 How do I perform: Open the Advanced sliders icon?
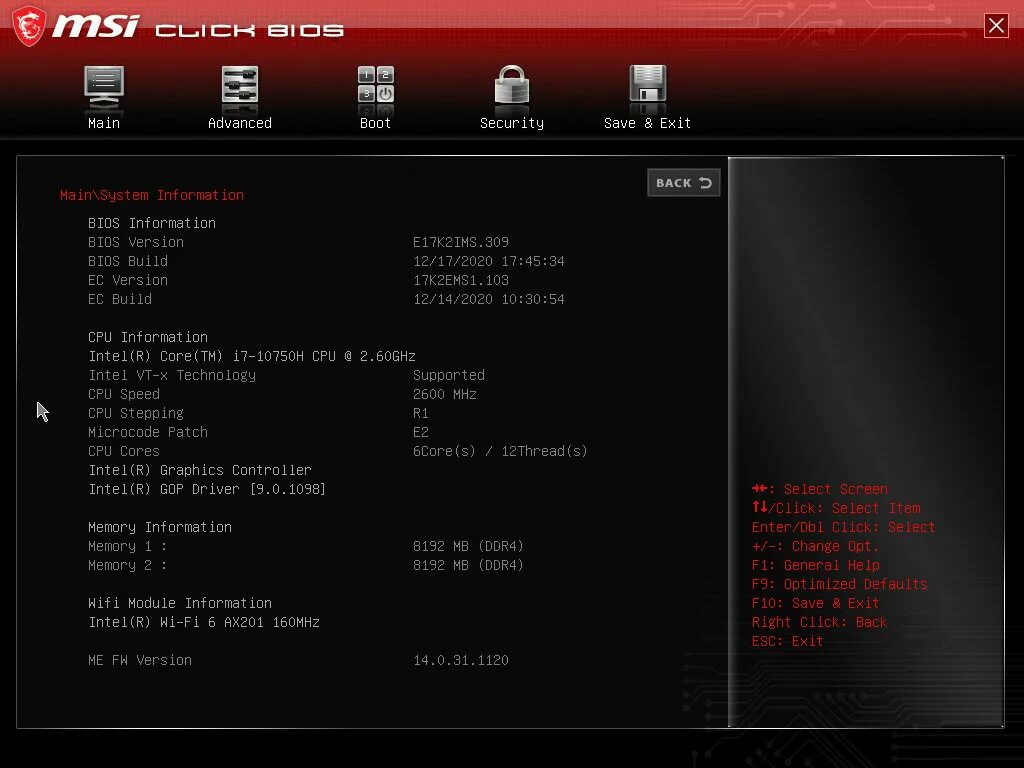click(x=240, y=86)
